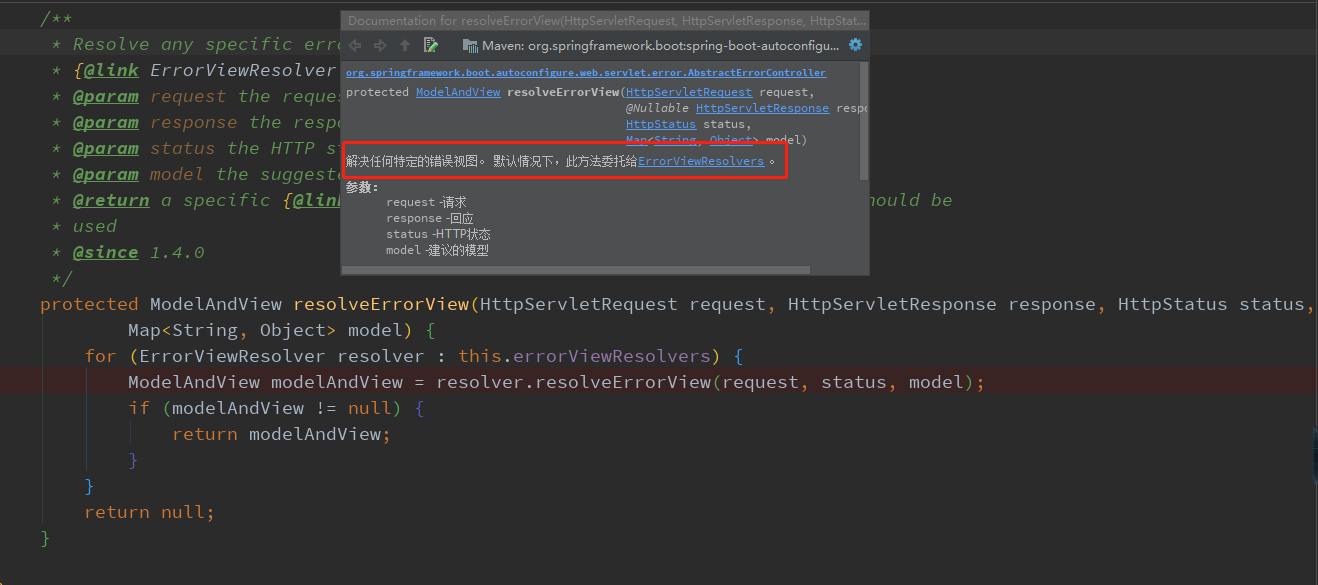Click '{@link ErrorViewResolver' in javadoc comment

tap(204, 70)
